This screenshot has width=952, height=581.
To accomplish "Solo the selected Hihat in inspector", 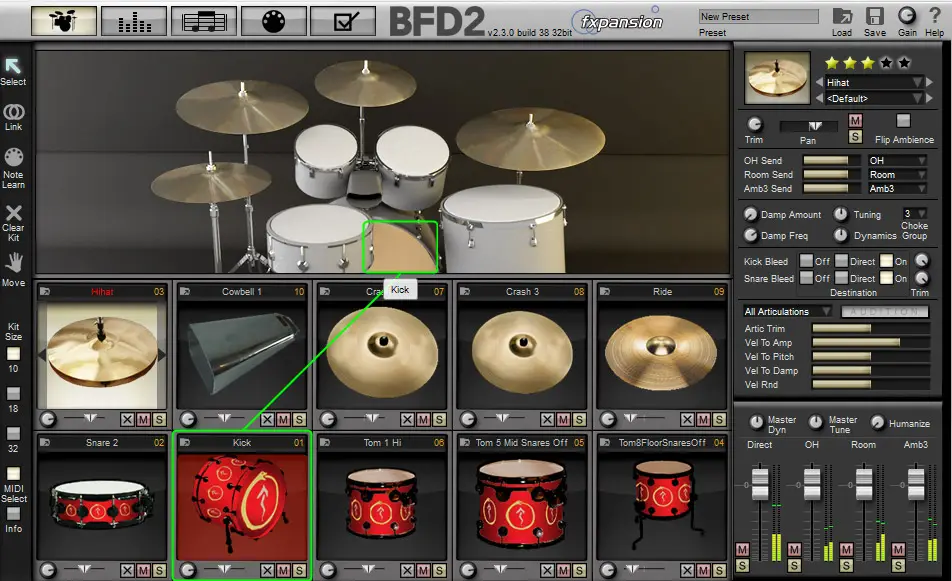I will tap(855, 137).
